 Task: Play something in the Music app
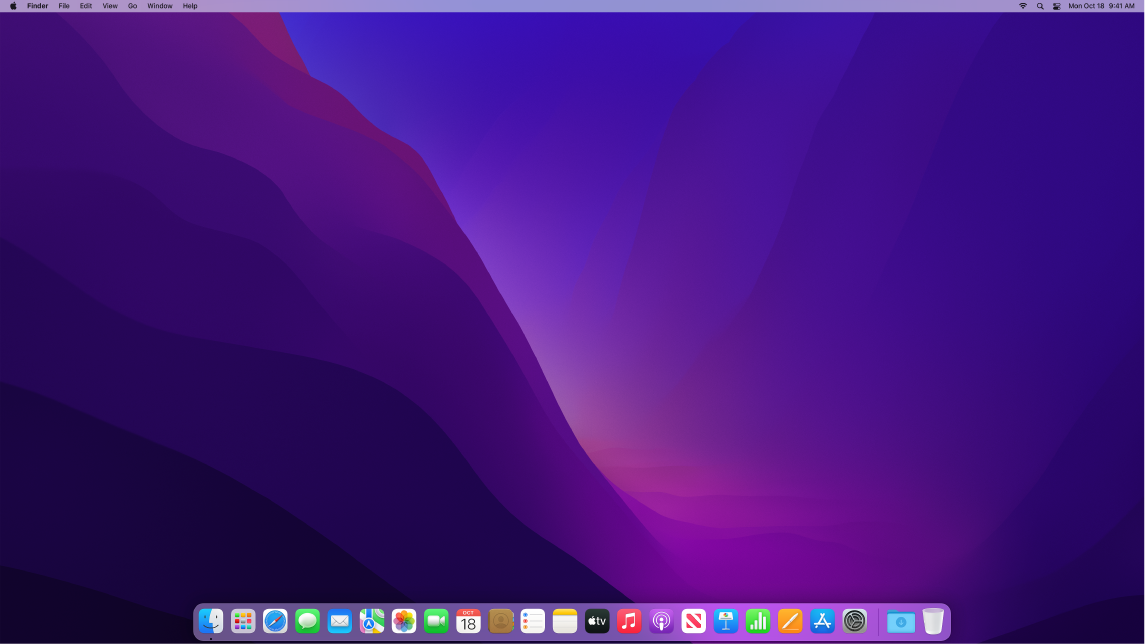[x=629, y=621]
